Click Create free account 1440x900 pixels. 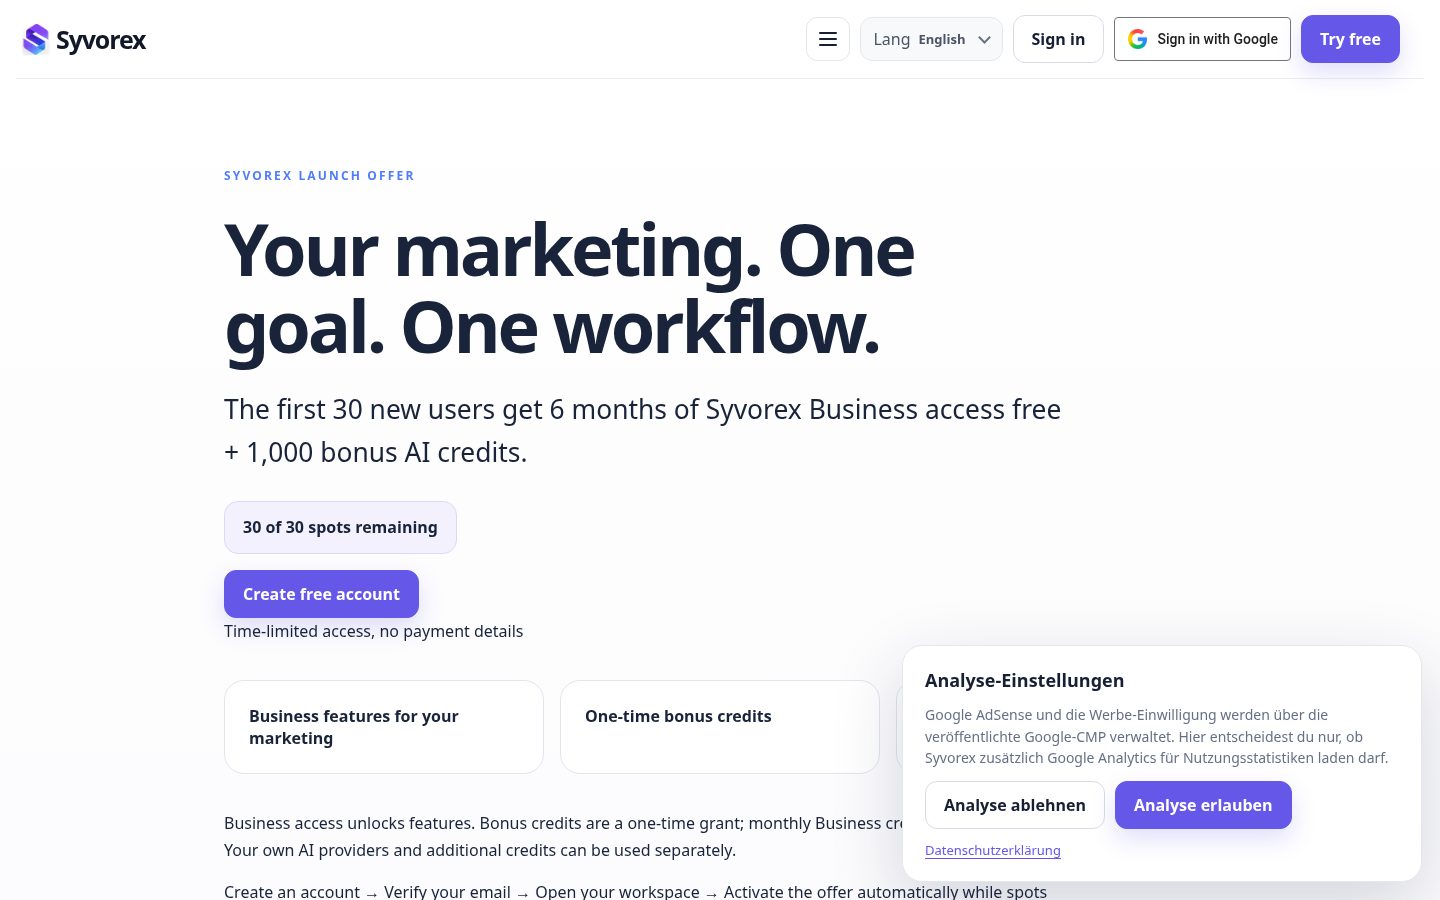321,594
